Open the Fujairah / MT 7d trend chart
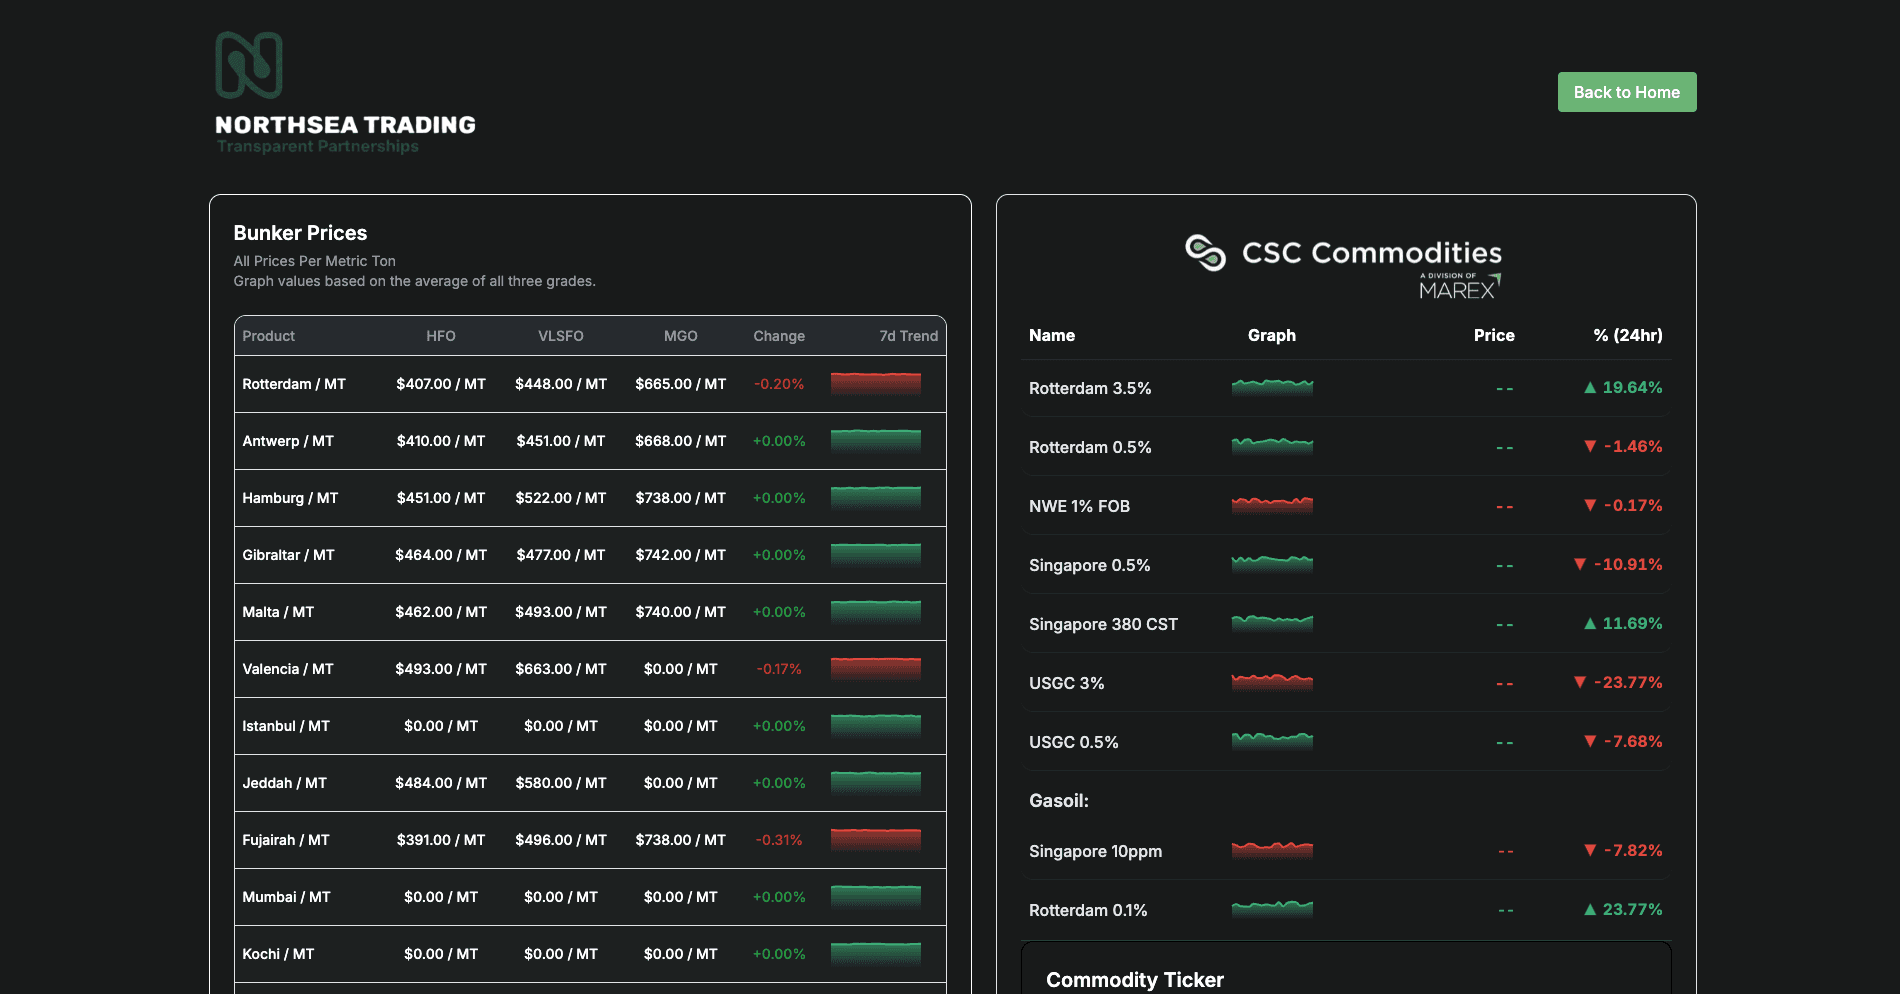The height and width of the screenshot is (994, 1900). pos(876,839)
